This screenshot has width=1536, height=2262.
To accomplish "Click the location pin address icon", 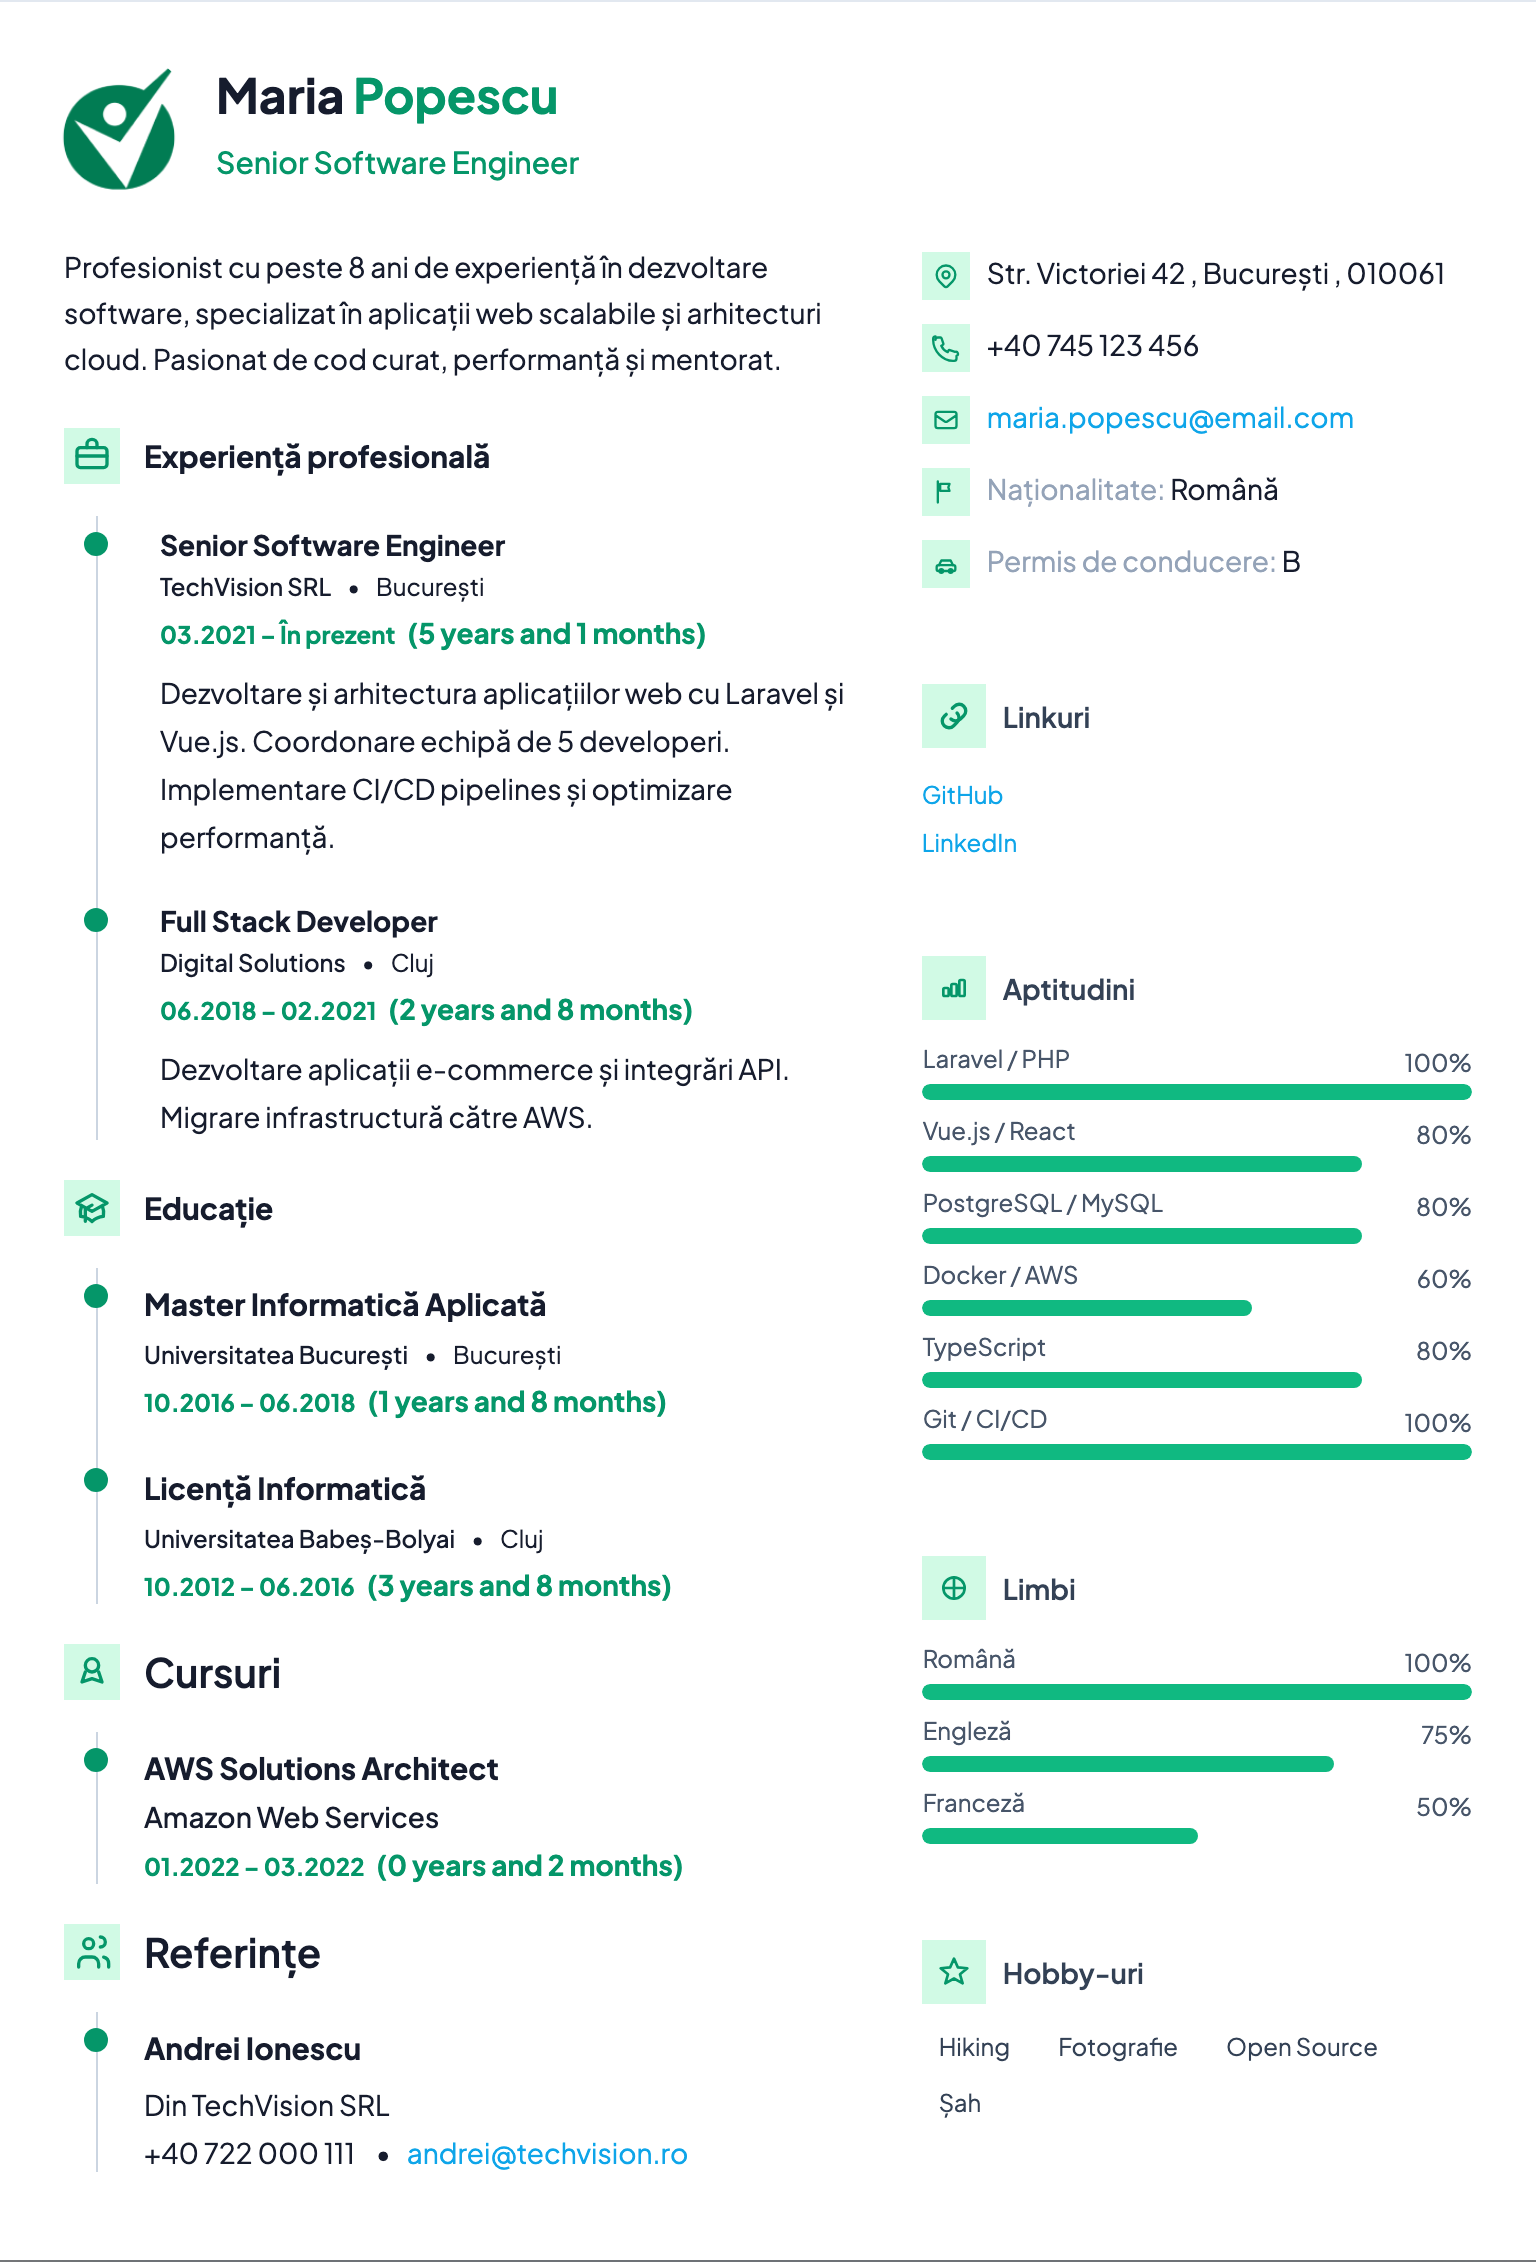I will (x=946, y=276).
